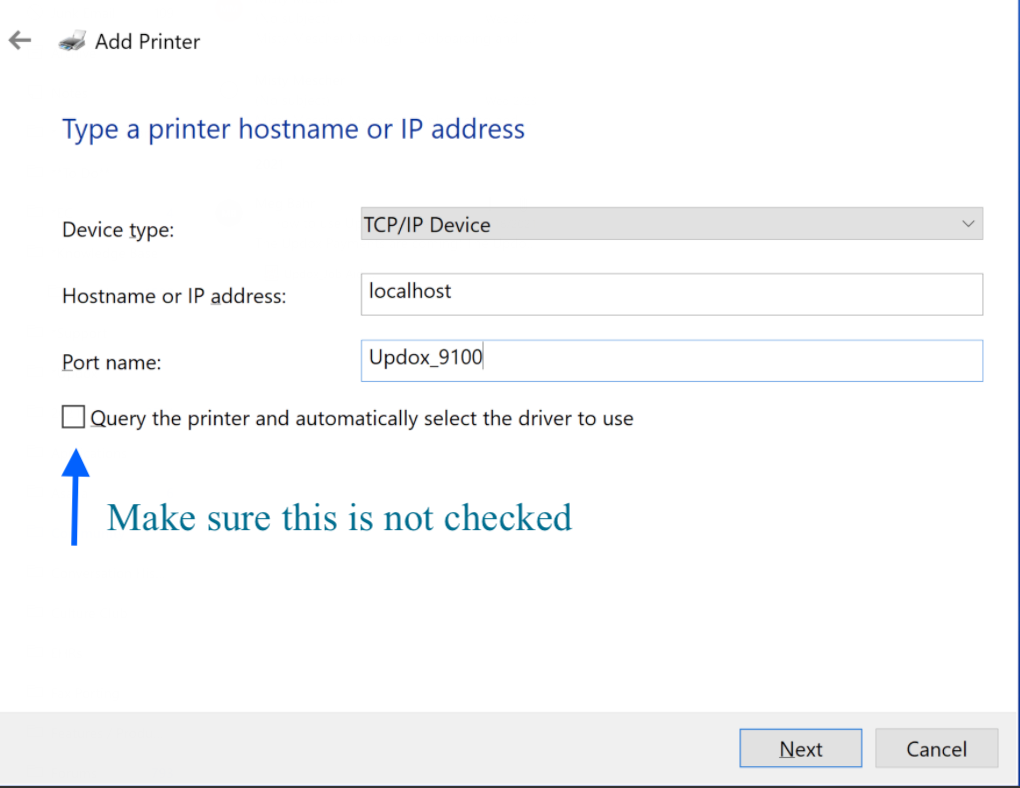Place cursor on 'Updox_9100' text
Screen dimensions: 1020x788
point(425,357)
